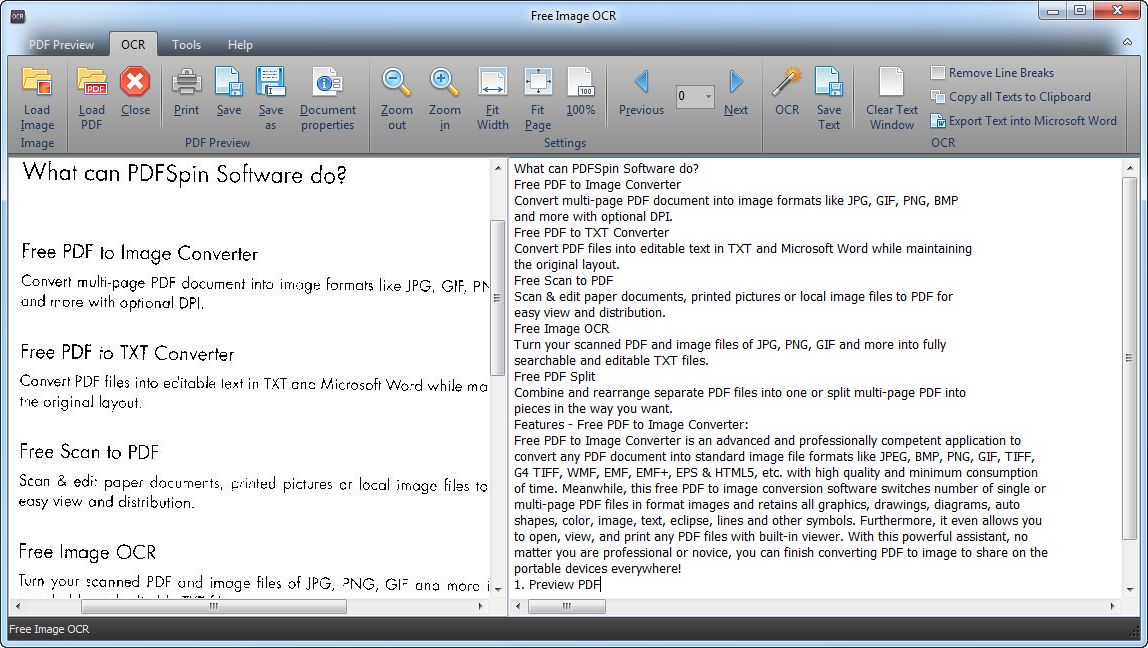Image resolution: width=1148 pixels, height=648 pixels.
Task: Open the Help tab
Action: tap(240, 45)
